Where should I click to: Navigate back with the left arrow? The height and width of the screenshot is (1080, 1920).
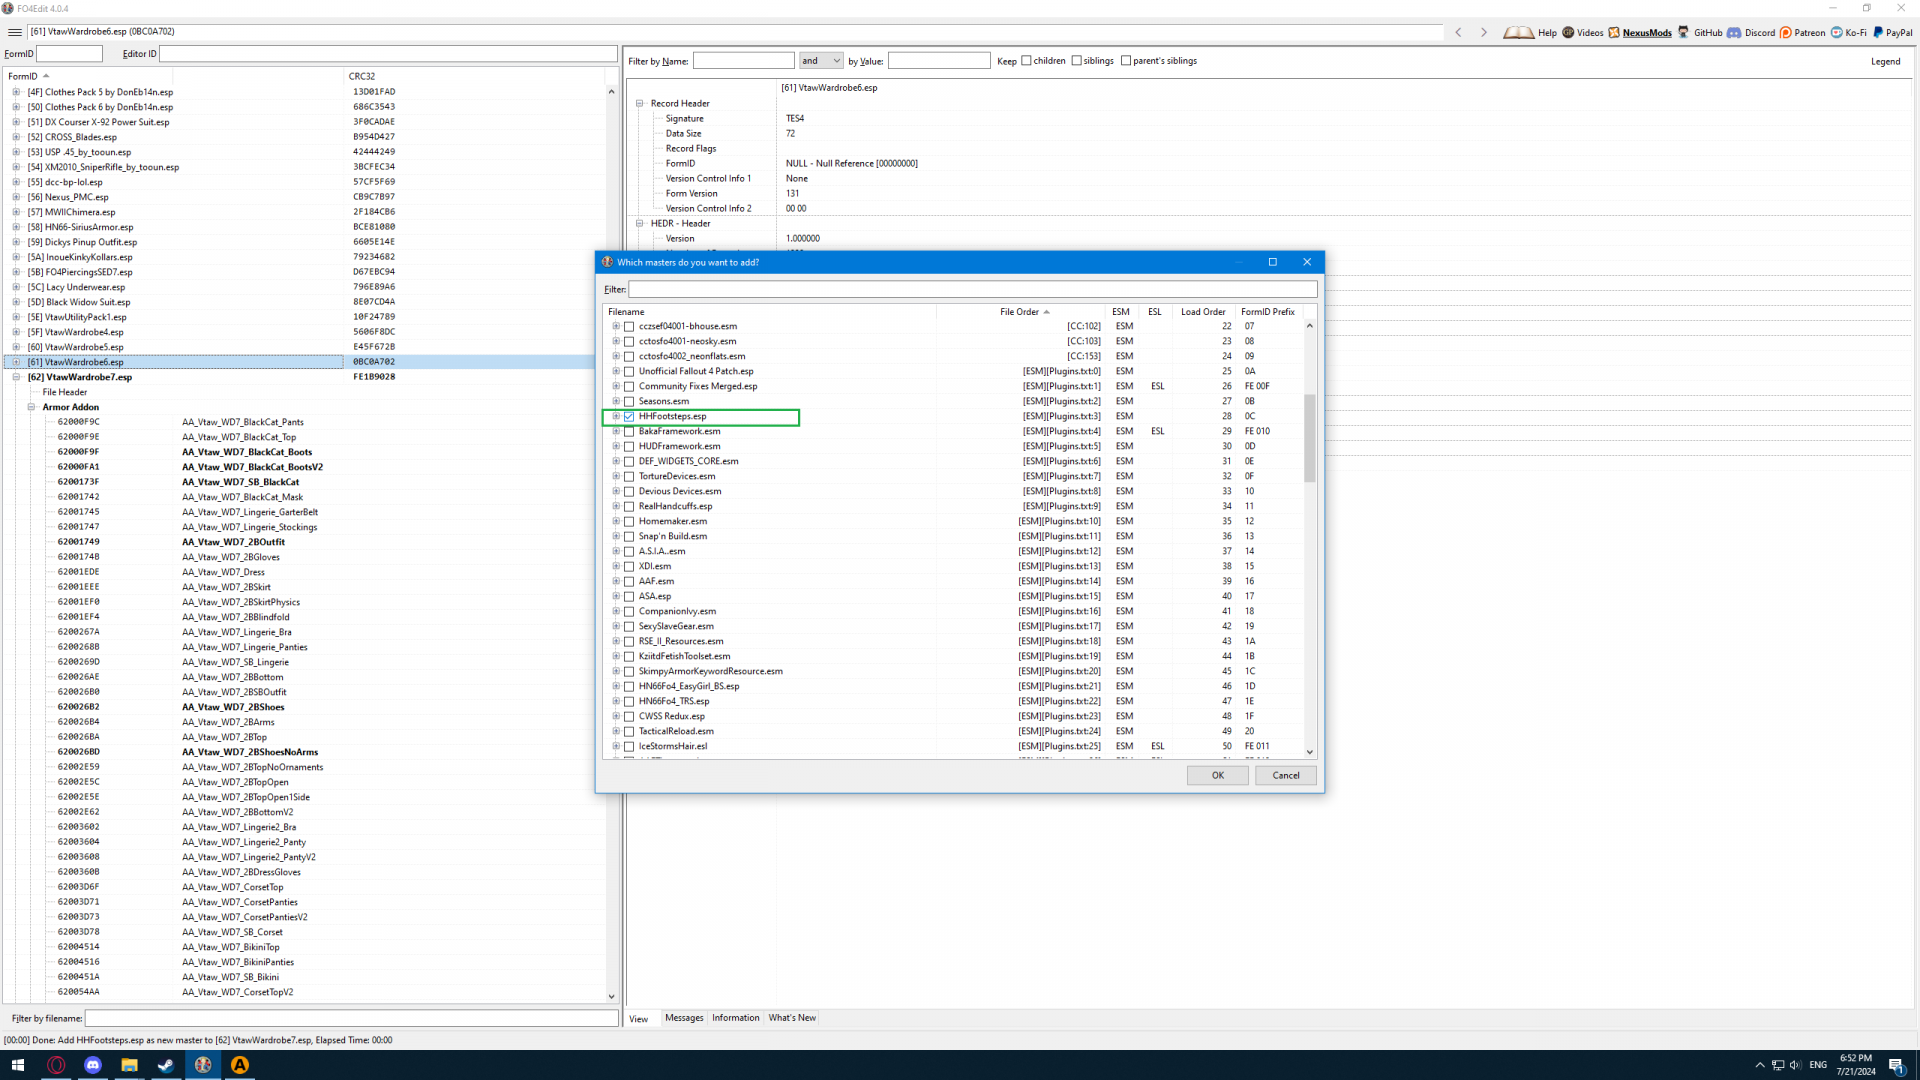(1458, 33)
